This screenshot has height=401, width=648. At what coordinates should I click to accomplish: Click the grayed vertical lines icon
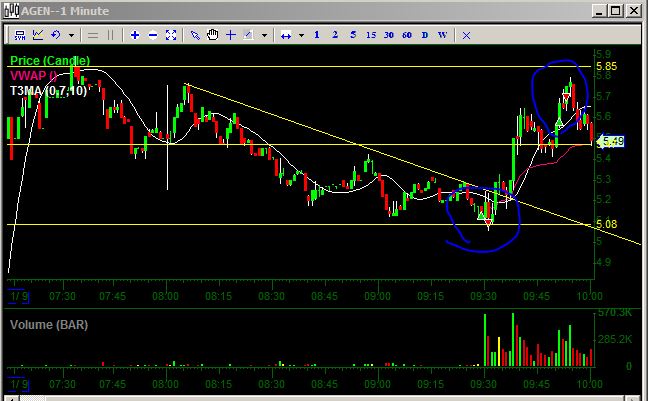coord(110,36)
